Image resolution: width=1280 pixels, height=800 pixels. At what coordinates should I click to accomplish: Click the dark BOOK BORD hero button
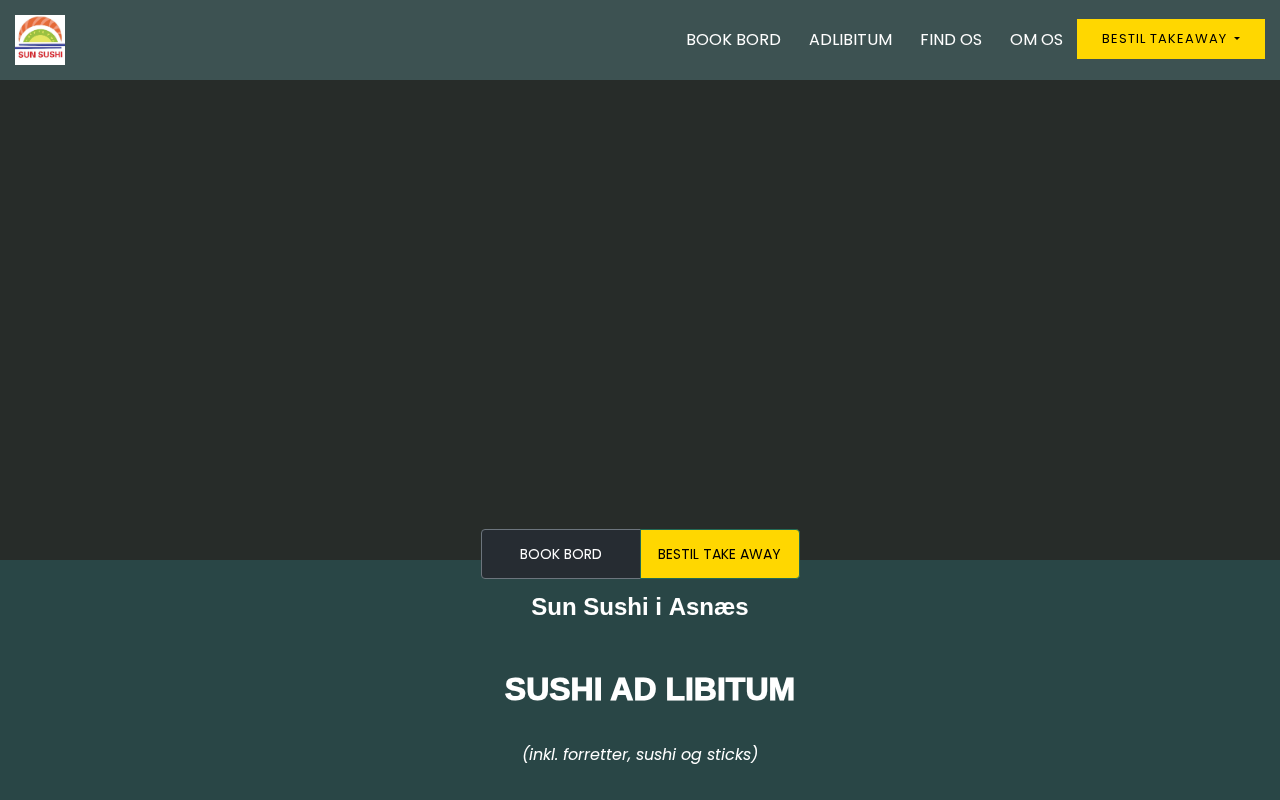pyautogui.click(x=561, y=554)
